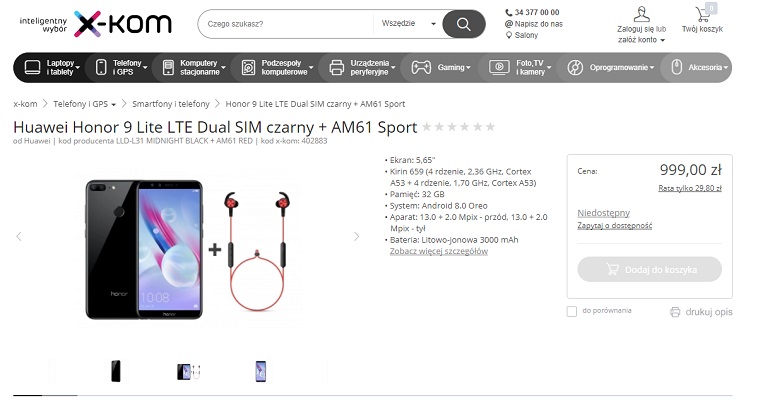Tick the do porównania checkbox
Screen dimensions: 758x400
coord(572,311)
